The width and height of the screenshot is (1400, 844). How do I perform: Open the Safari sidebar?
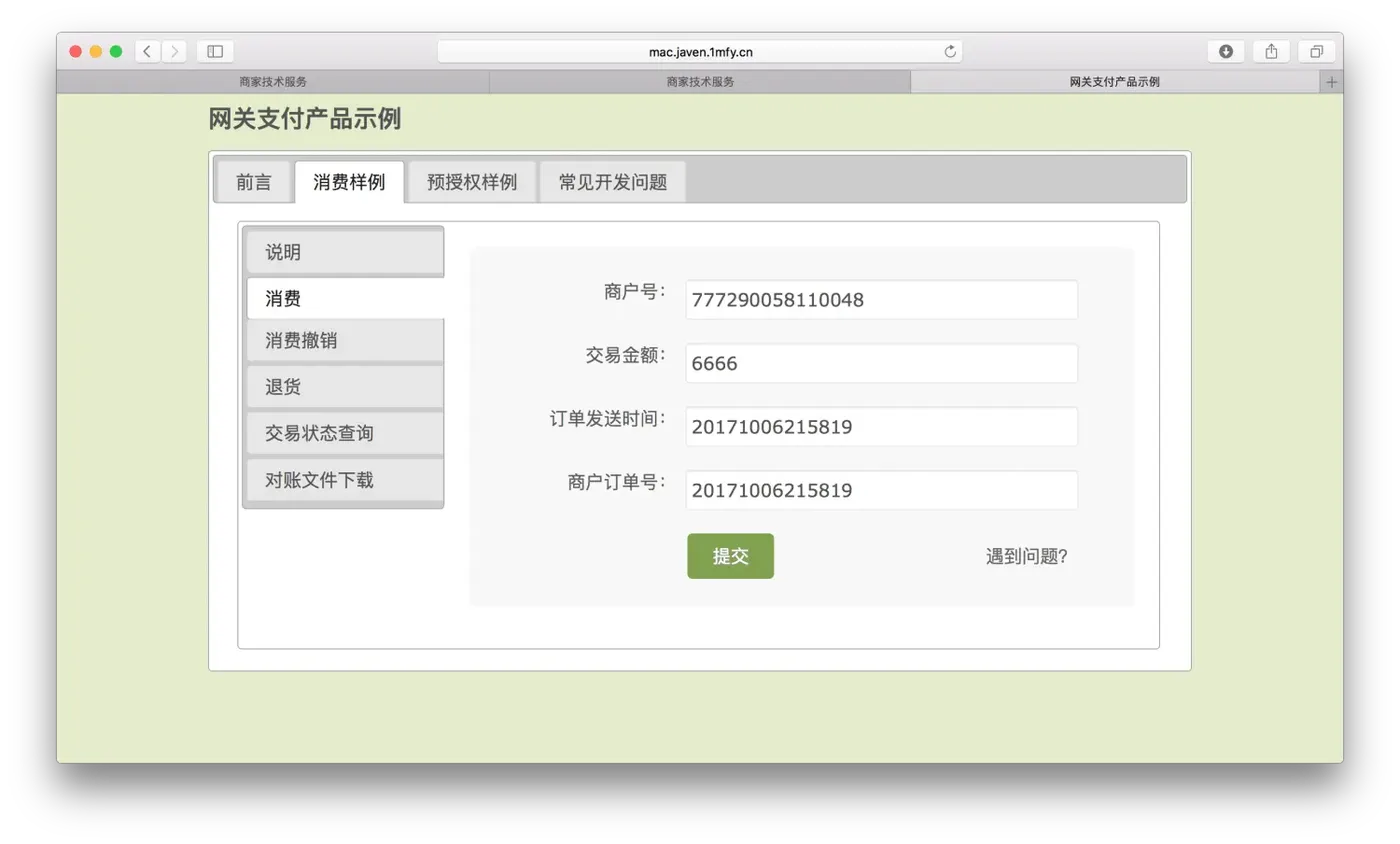coord(214,51)
